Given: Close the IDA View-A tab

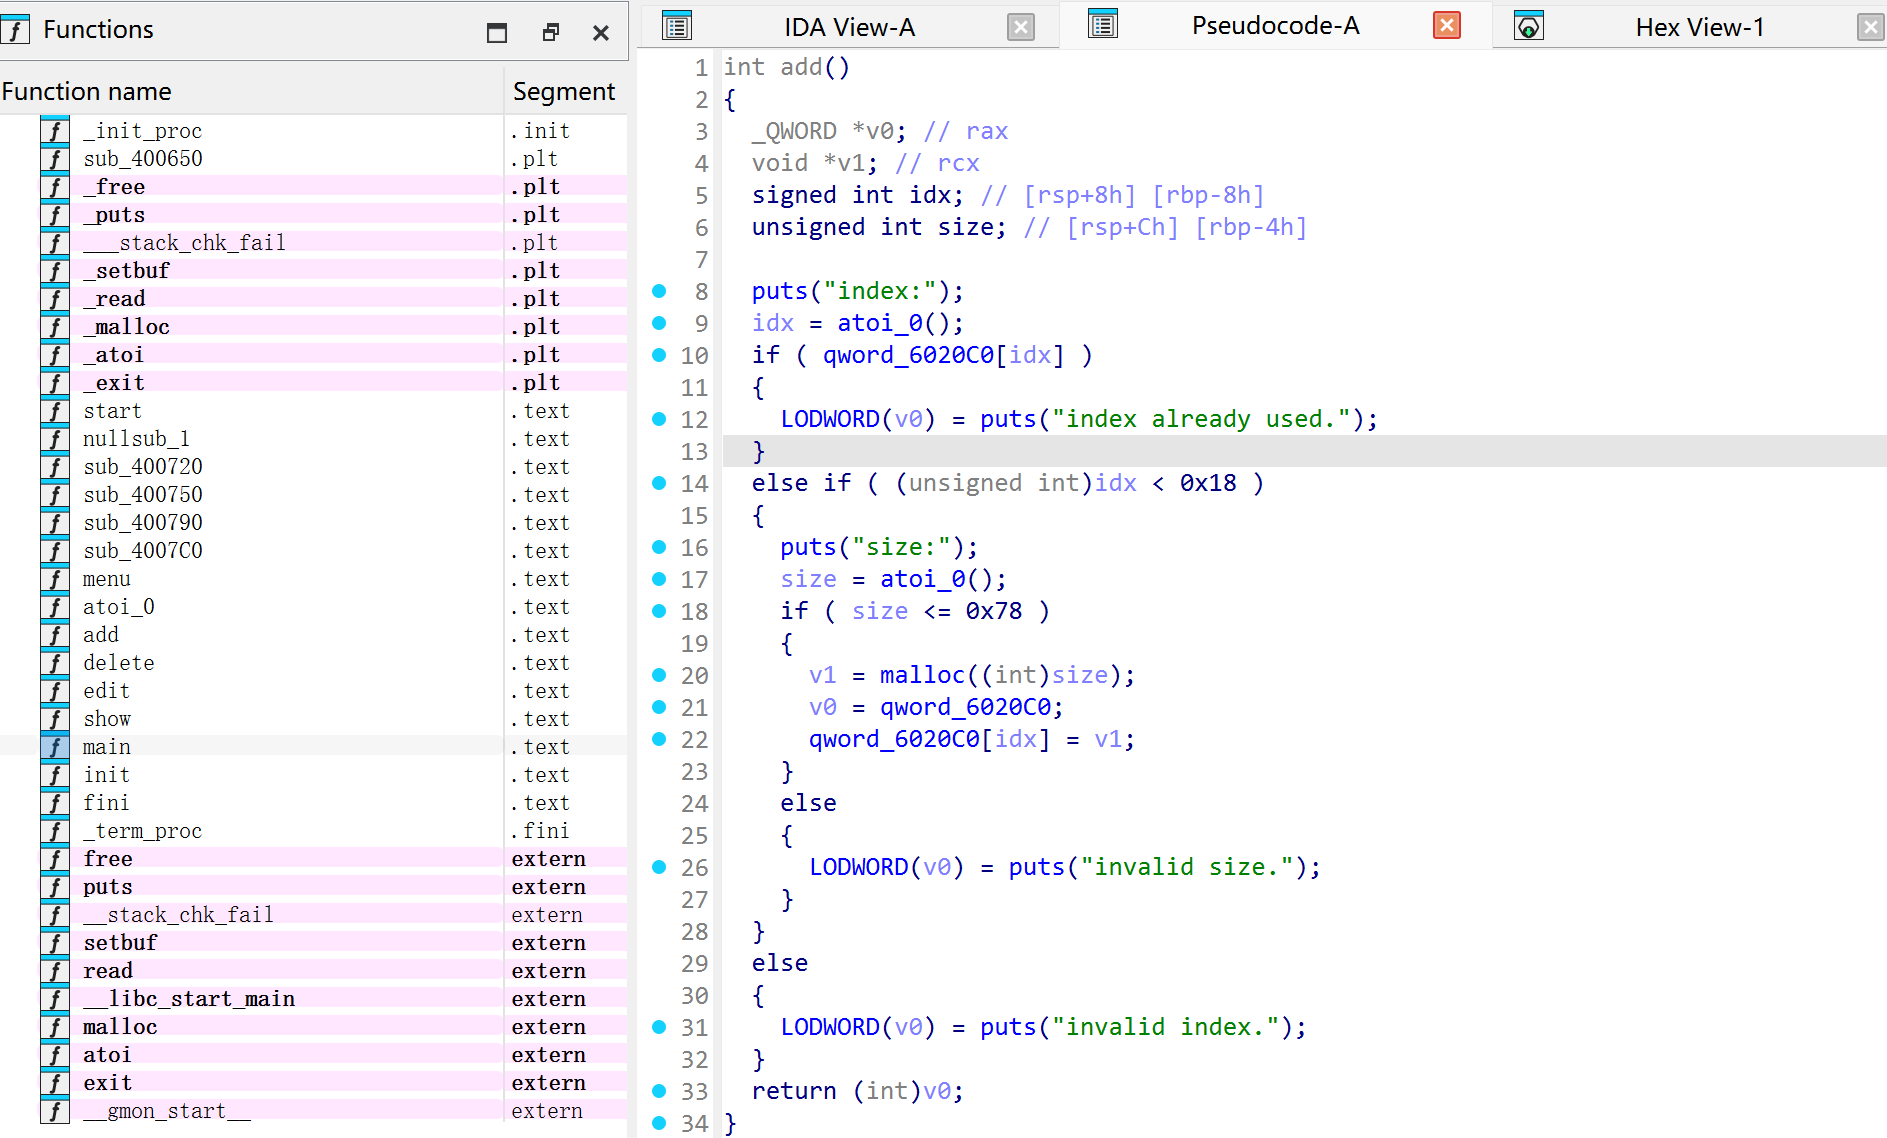Looking at the screenshot, I should [1020, 27].
